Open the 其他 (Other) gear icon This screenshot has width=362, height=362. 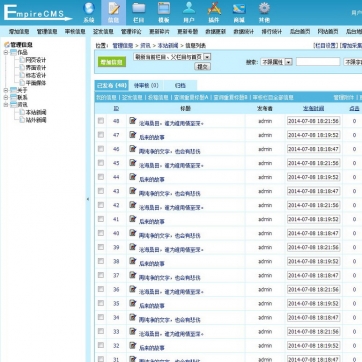pos(264,8)
